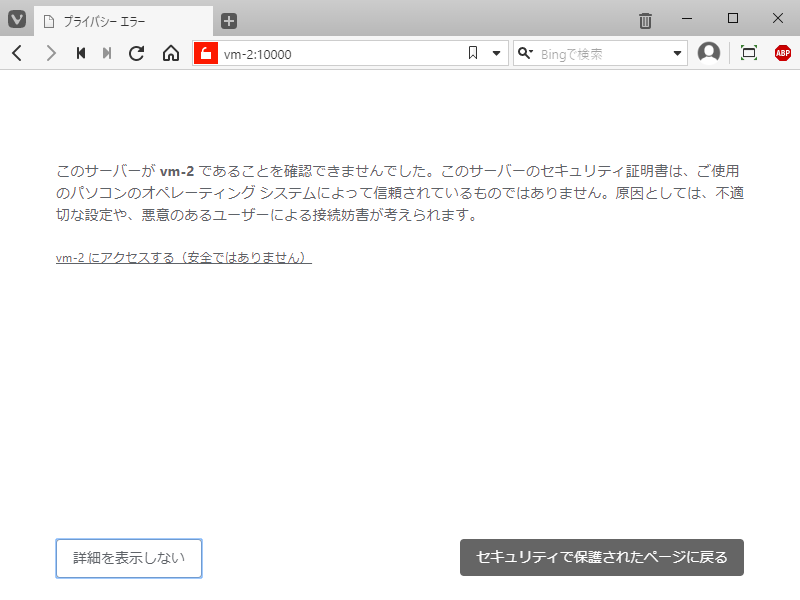This screenshot has width=800, height=600.
Task: Click セキュリティで保護されたページに戻る button
Action: pyautogui.click(x=601, y=557)
